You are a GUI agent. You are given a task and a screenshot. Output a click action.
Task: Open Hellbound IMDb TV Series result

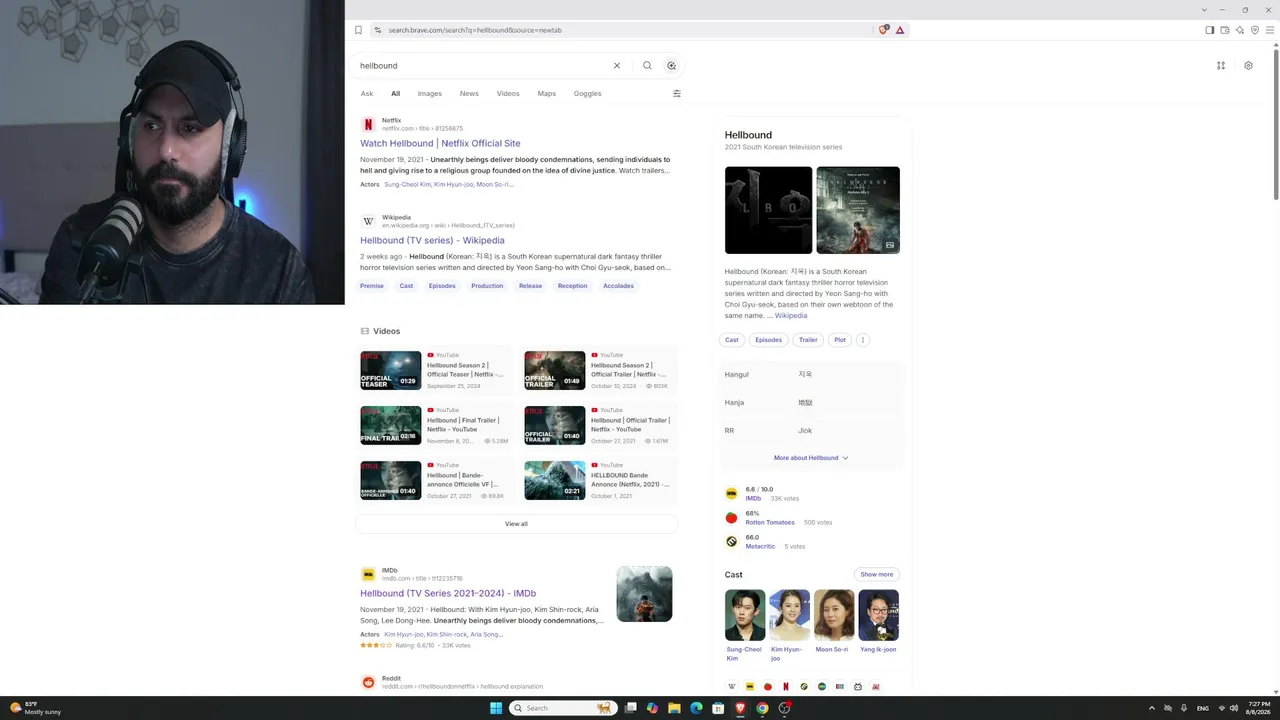448,593
